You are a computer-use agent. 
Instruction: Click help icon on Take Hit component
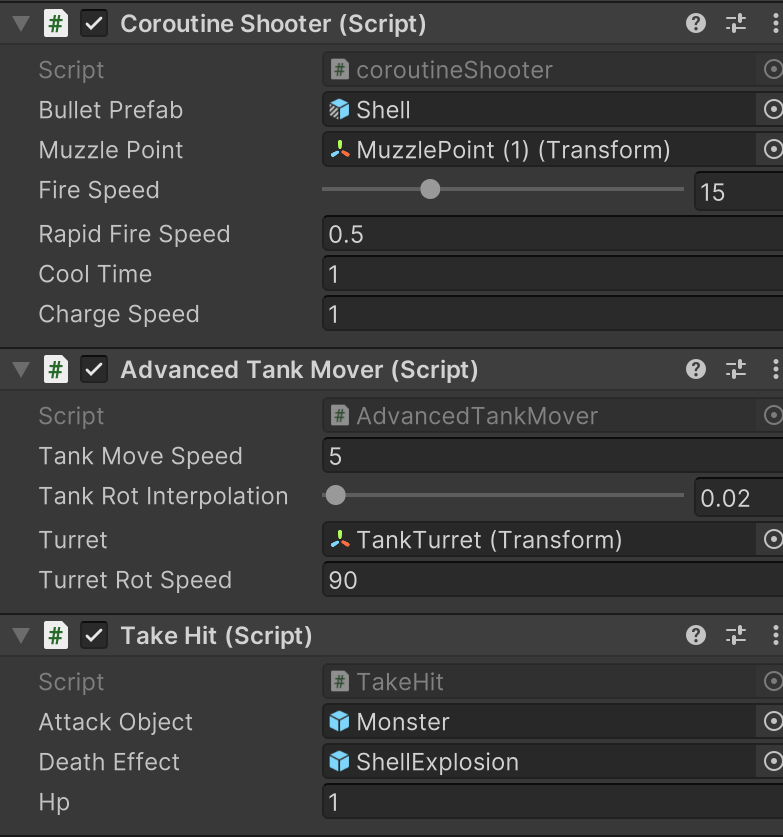696,636
